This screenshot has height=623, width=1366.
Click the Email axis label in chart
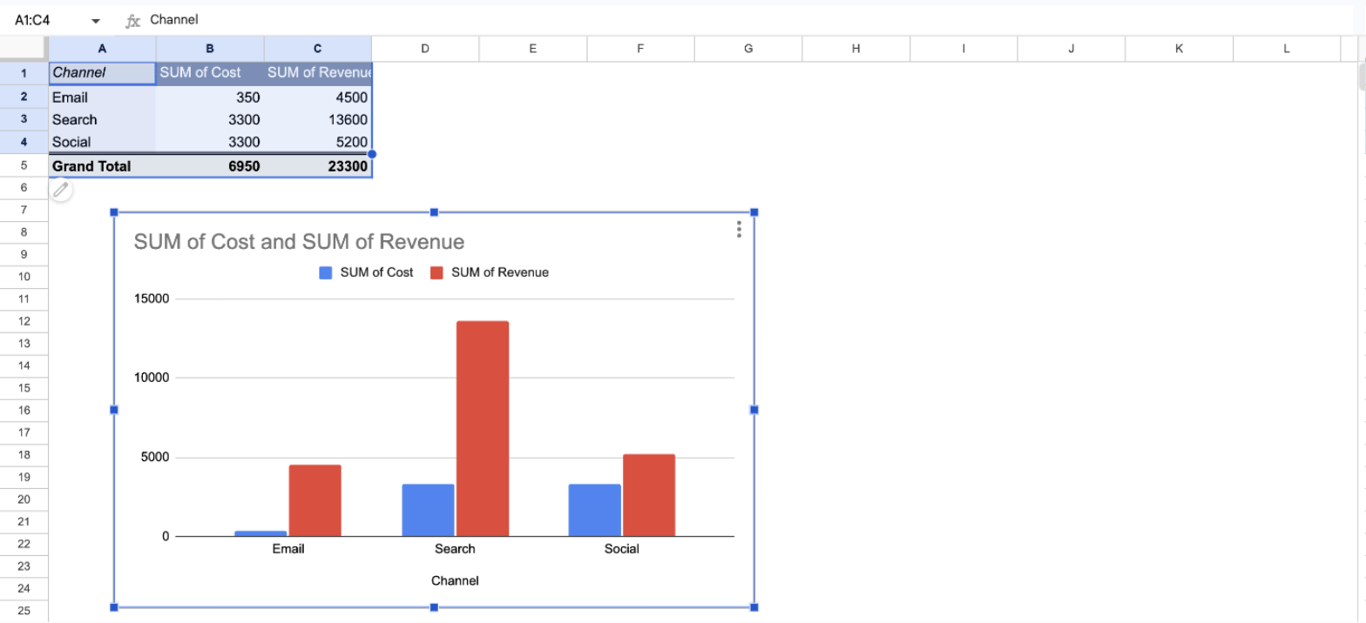pos(288,549)
